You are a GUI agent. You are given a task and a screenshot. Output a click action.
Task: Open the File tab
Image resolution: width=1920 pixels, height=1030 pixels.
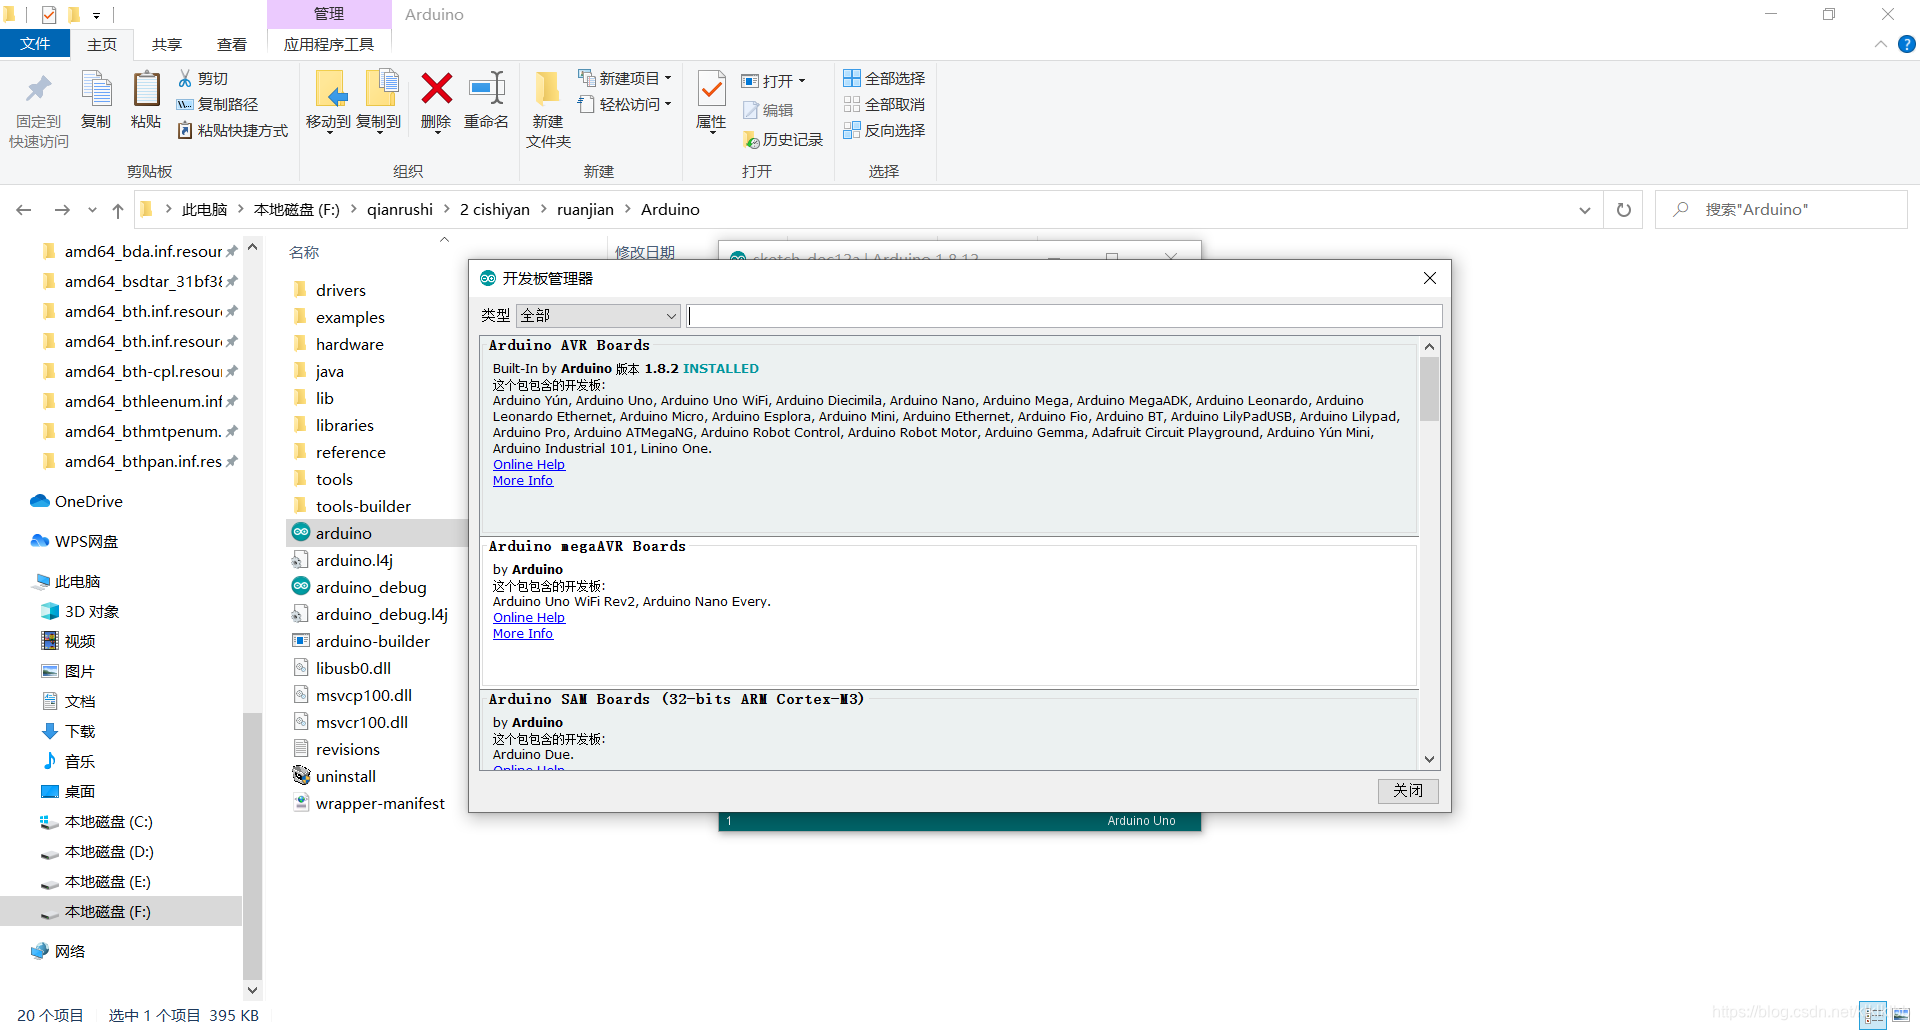[x=35, y=44]
